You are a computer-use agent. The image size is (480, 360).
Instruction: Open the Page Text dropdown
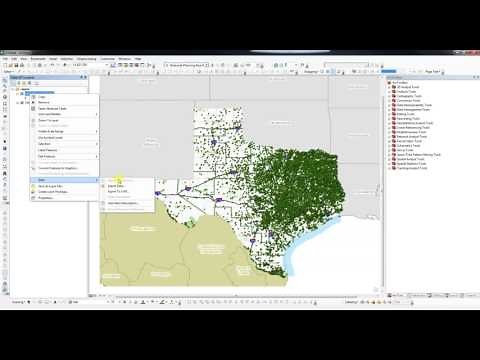(433, 72)
